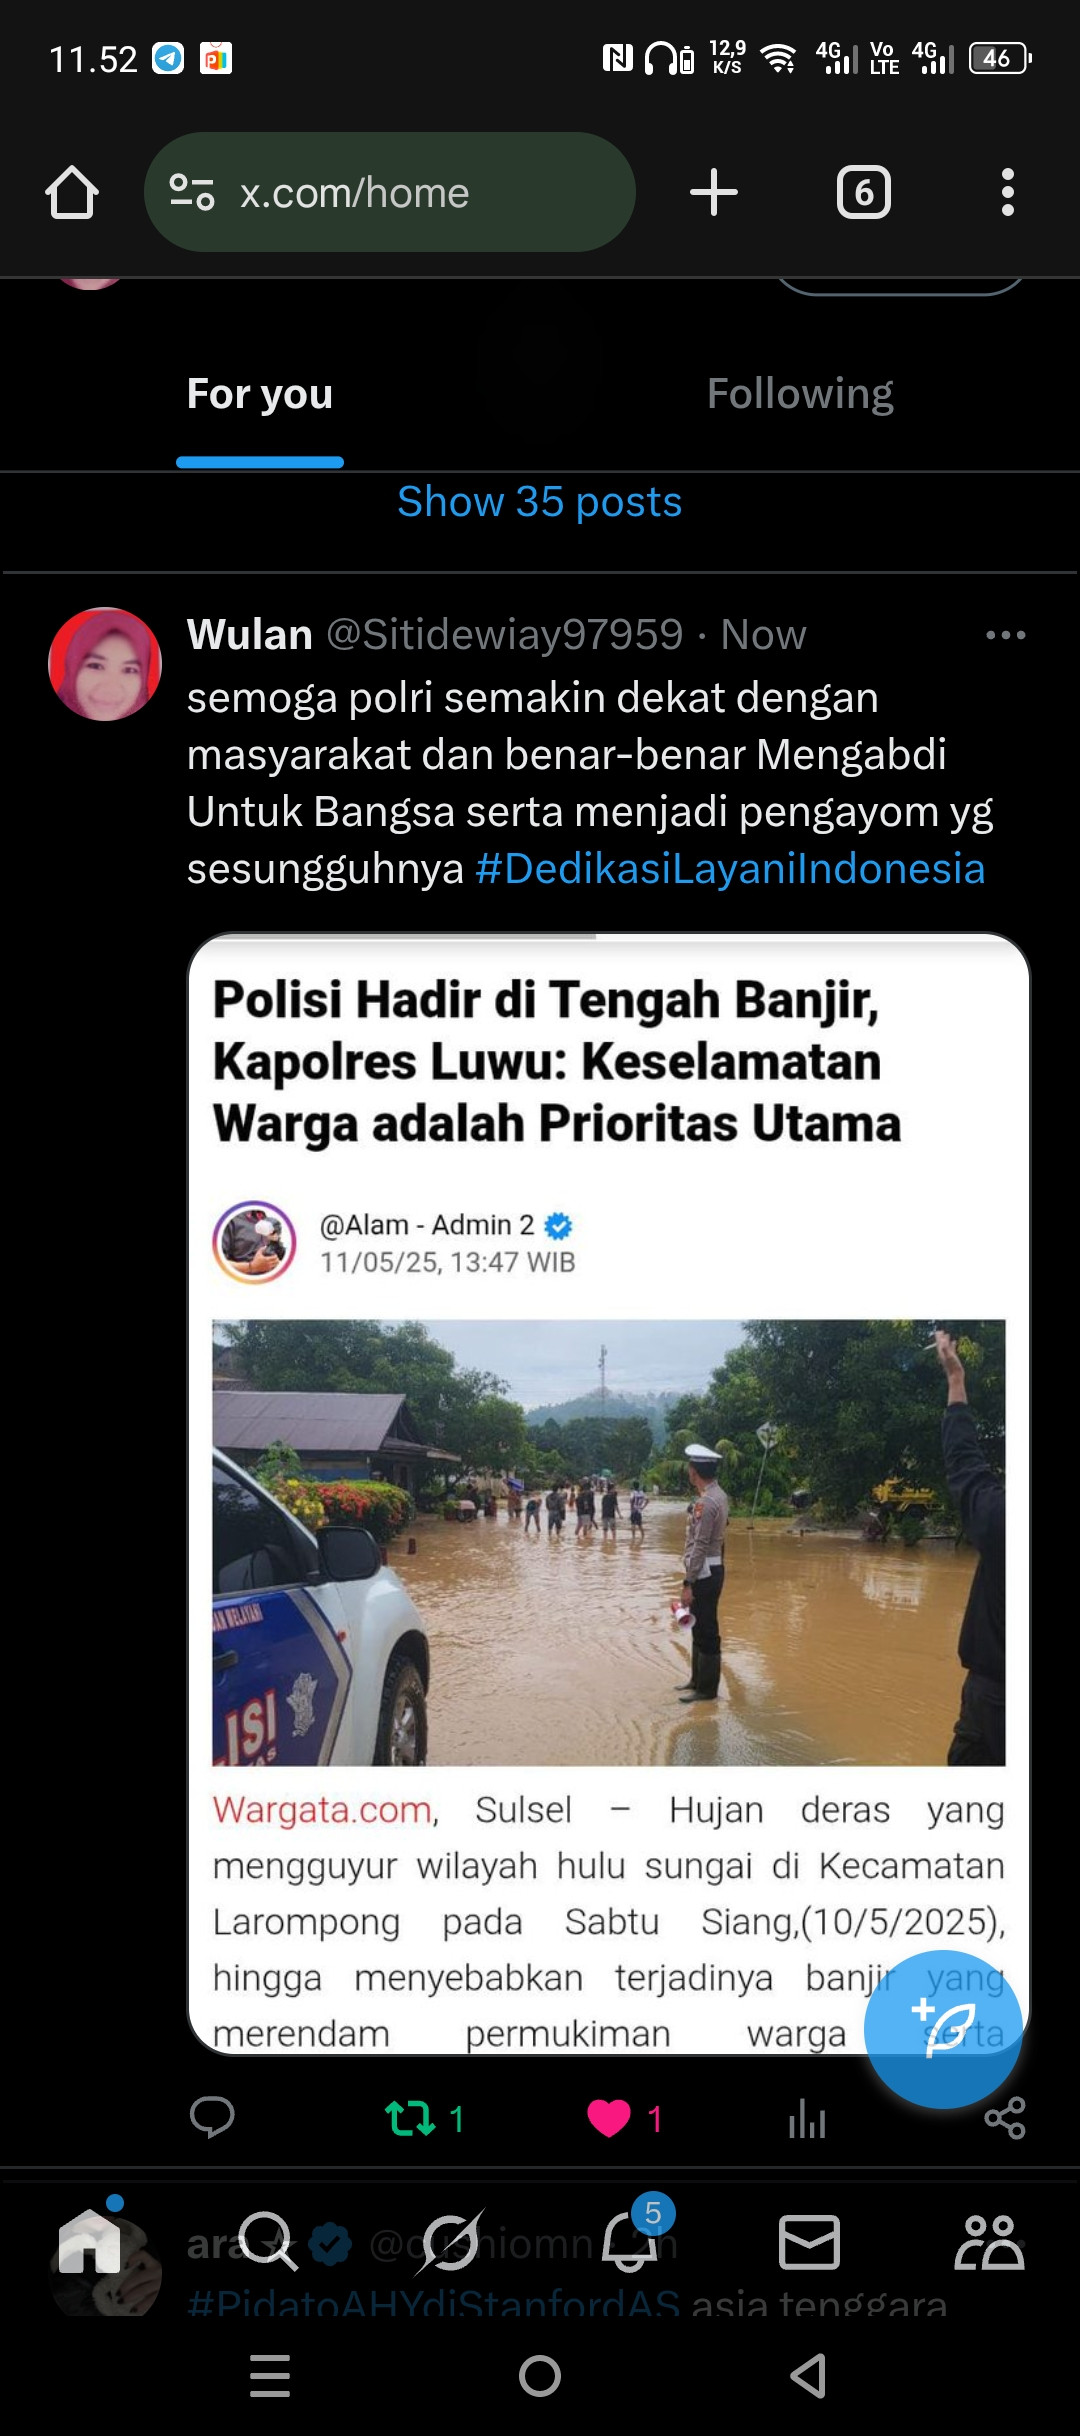Tap the x.com/home address bar
Viewport: 1080px width, 2436px height.
pyautogui.click(x=390, y=192)
